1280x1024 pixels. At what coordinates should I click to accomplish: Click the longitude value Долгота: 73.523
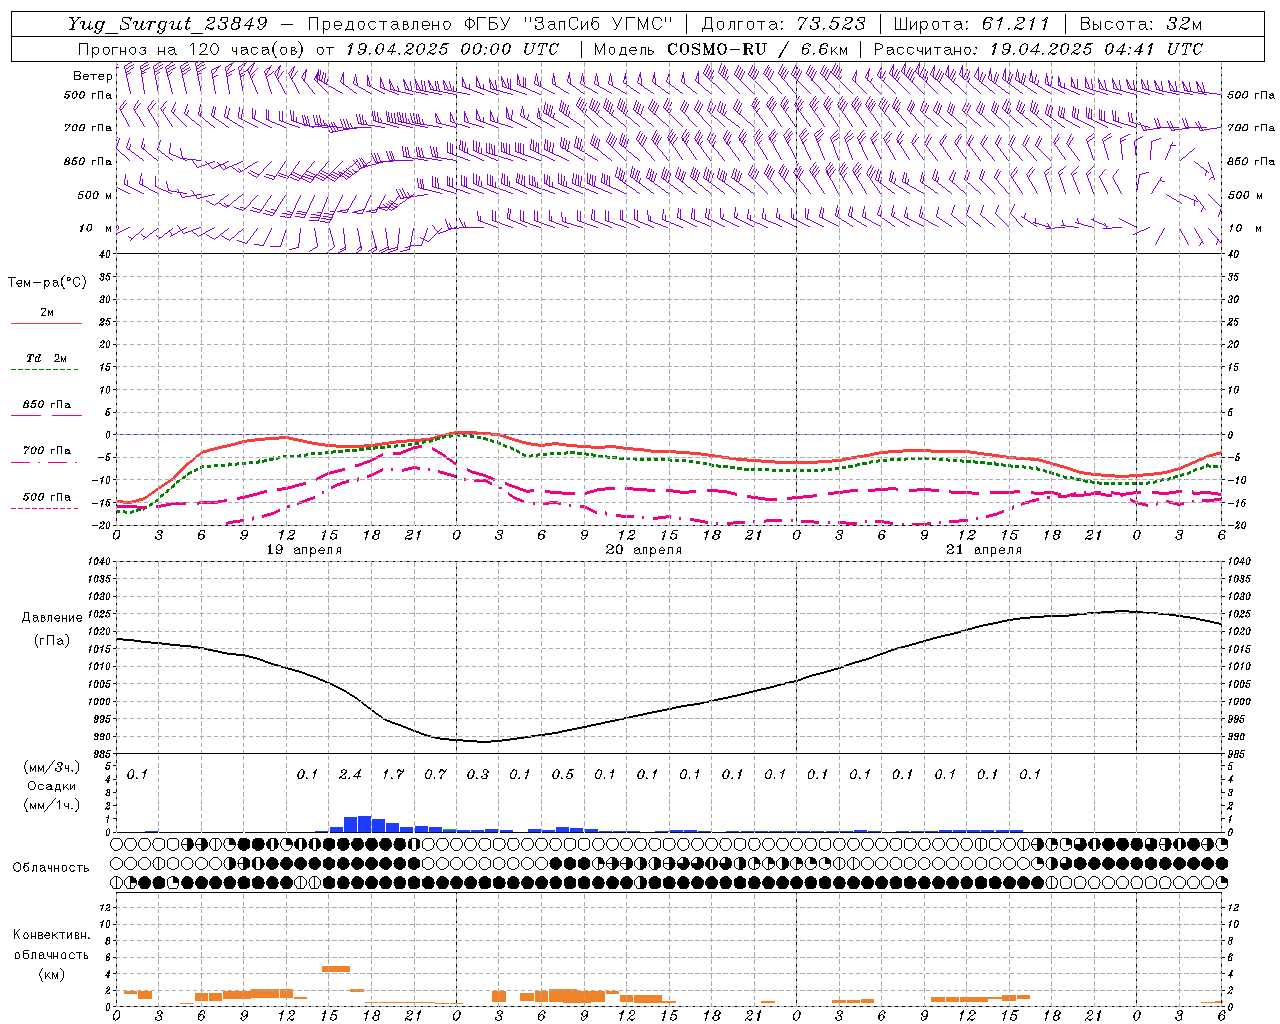coord(784,24)
